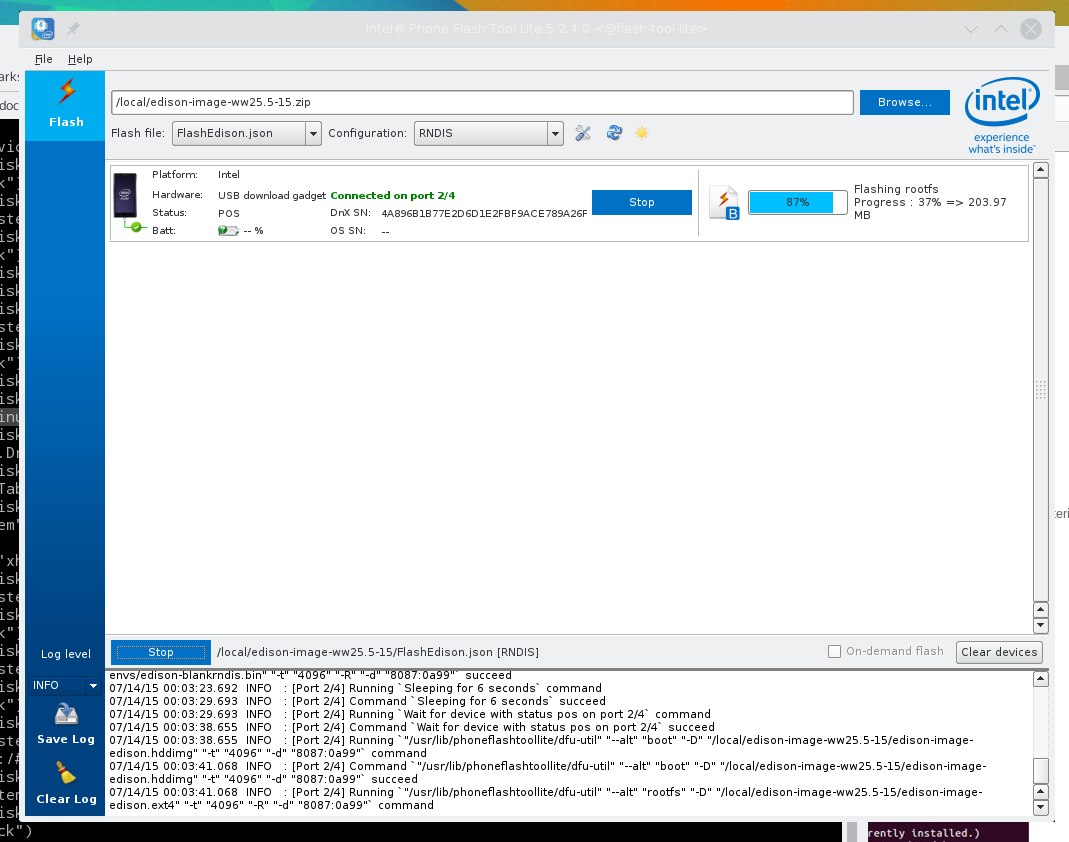Click the Clear Log label
Viewport: 1069px width, 842px height.
coord(66,799)
